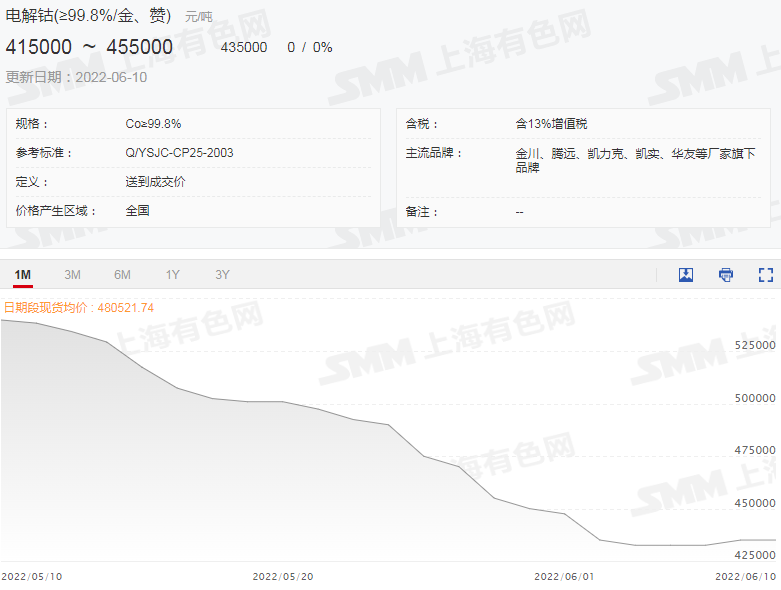Select the Co≥99.8% specification value
The width and height of the screenshot is (781, 590).
point(153,124)
